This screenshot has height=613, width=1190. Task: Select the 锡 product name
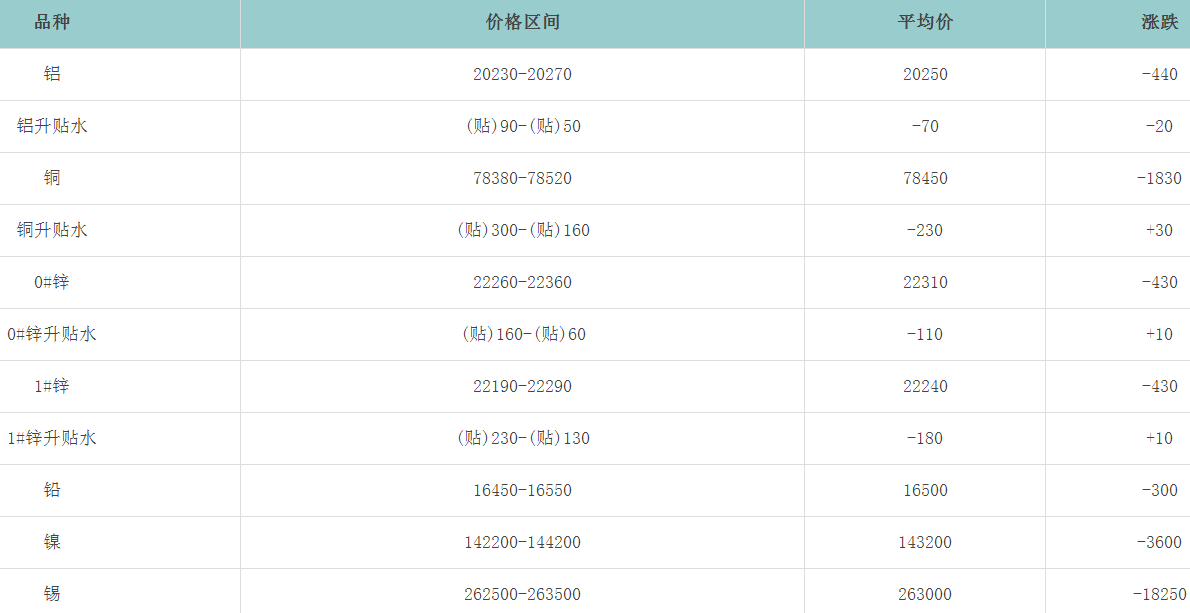(x=52, y=594)
